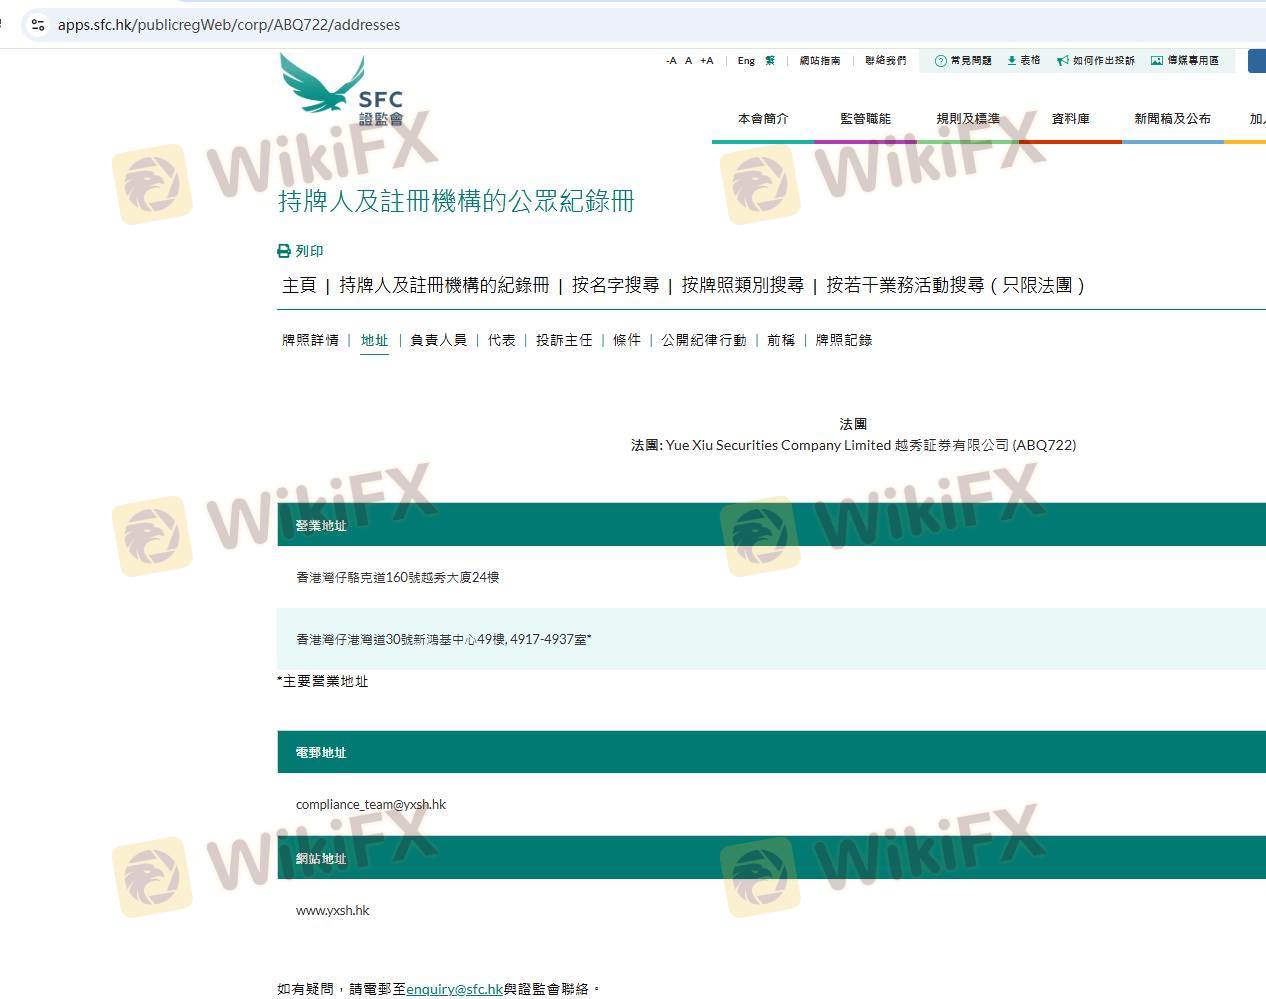Open 傳媒專用區 media corner link

coord(1193,61)
